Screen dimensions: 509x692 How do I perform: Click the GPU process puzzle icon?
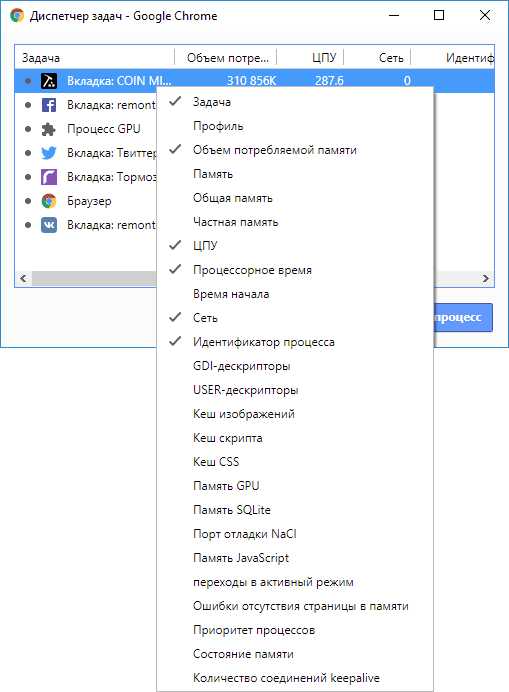49,129
